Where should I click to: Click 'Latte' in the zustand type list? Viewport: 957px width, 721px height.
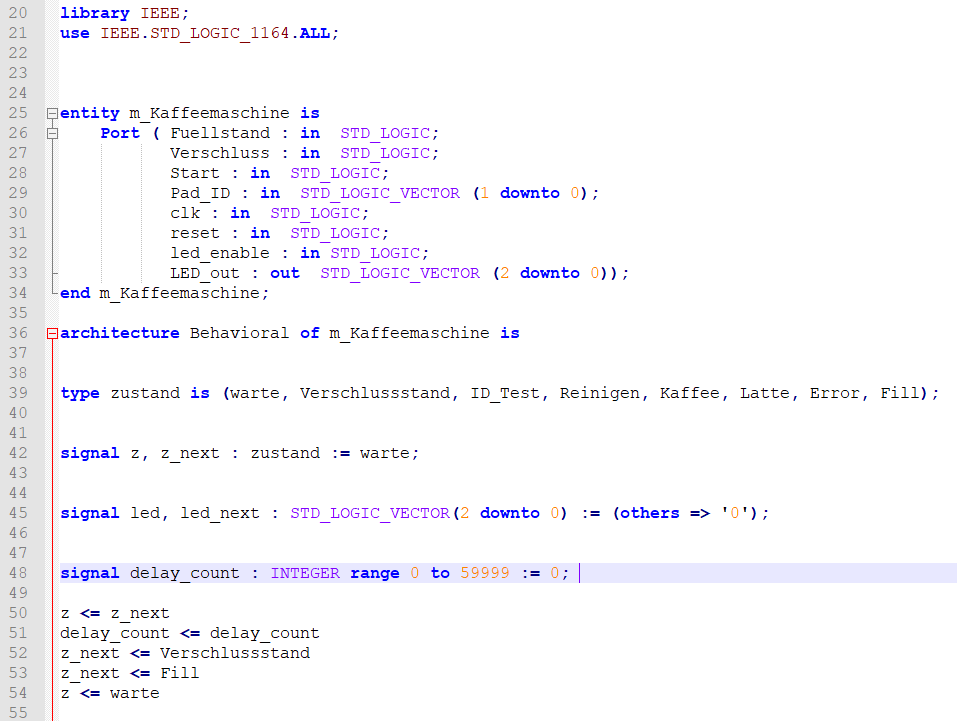coord(765,393)
